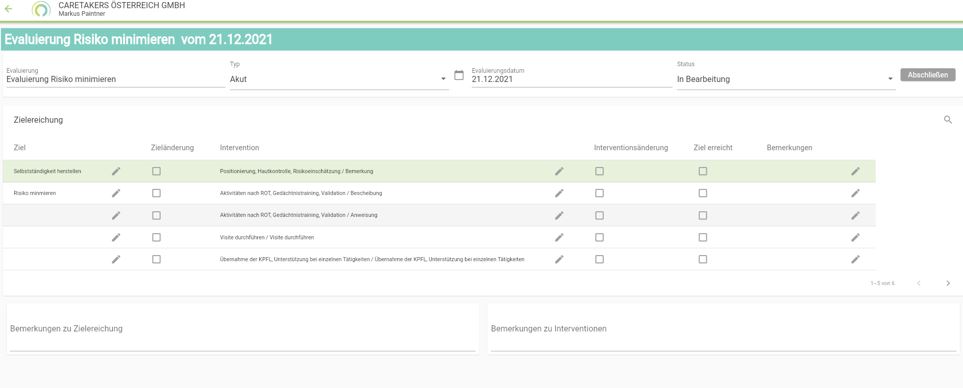This screenshot has height=388, width=963.
Task: Toggle Interventionsänderung checkbox for 'Visite durchführen'
Action: pyautogui.click(x=599, y=237)
